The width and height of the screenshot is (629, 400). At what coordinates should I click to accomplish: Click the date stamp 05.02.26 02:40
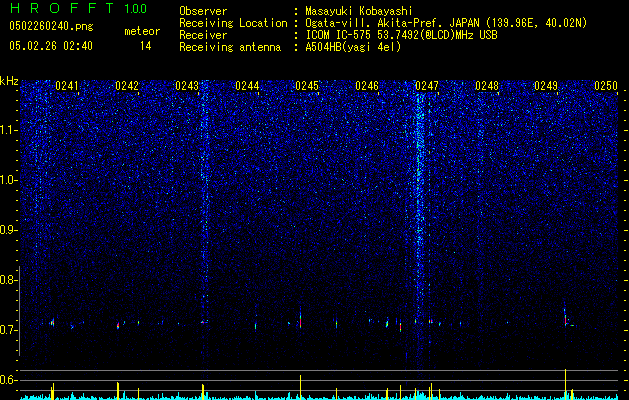(51, 46)
